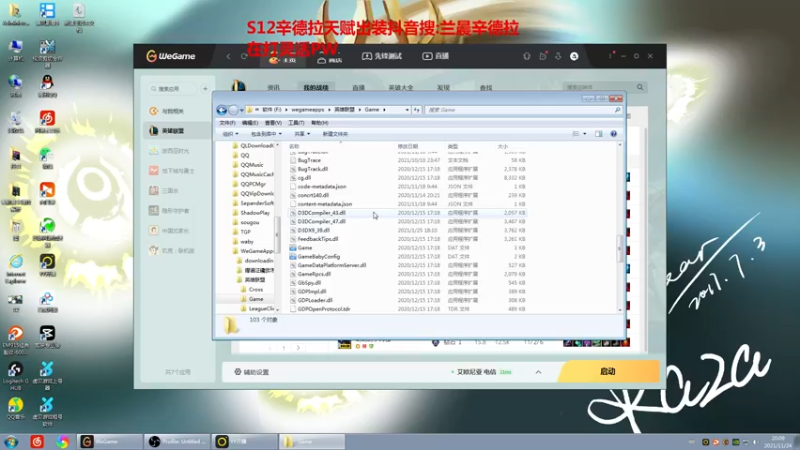Open the view options dropdown arrow

585,134
